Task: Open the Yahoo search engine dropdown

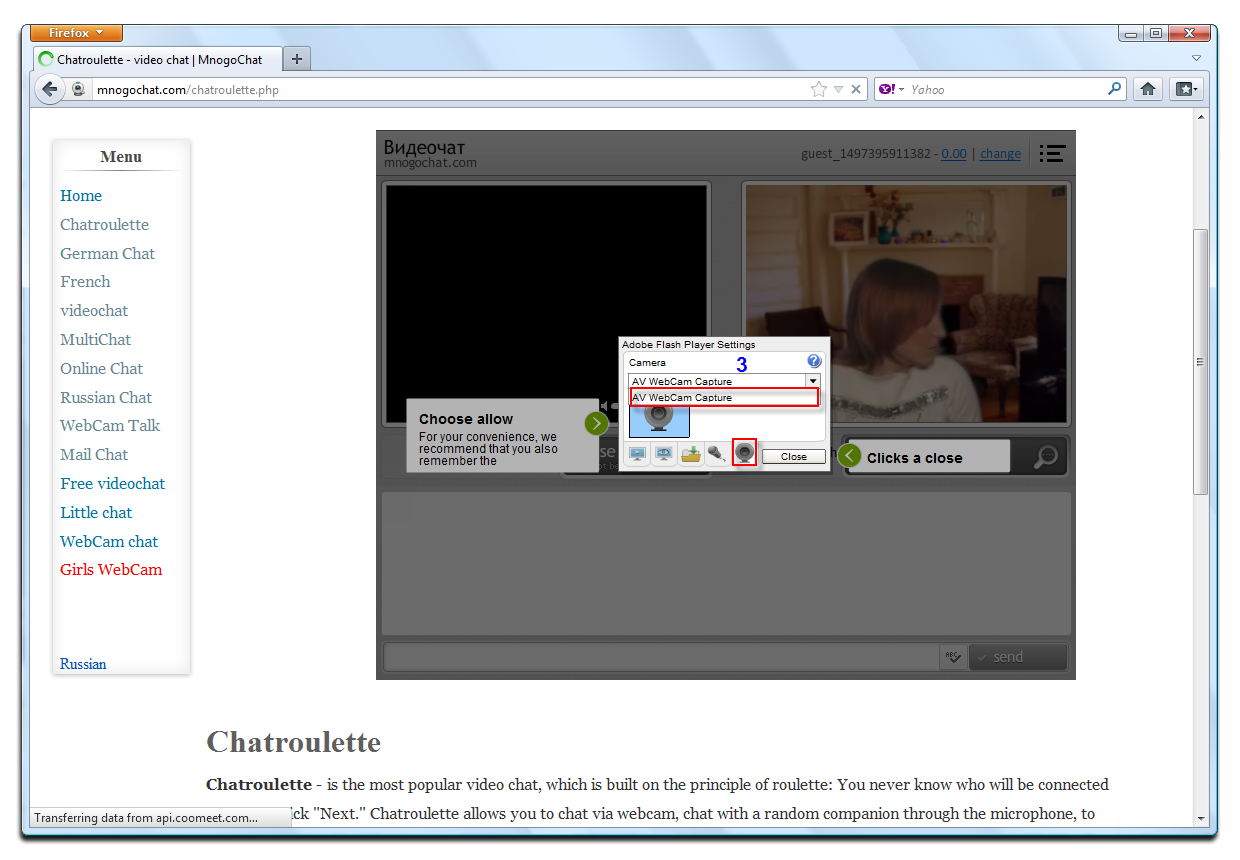Action: click(891, 89)
